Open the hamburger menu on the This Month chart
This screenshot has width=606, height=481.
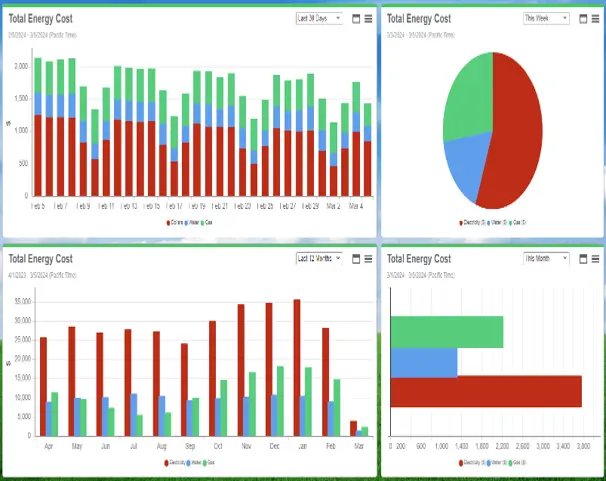pyautogui.click(x=594, y=258)
